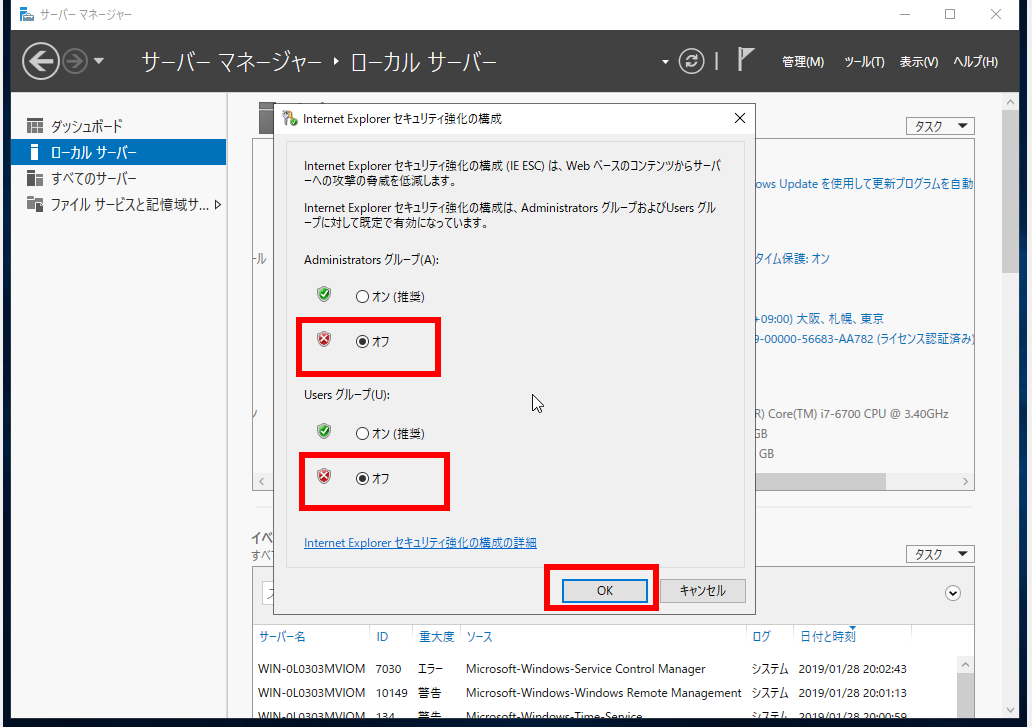This screenshot has height=727, width=1032.
Task: Minimize the Server Manager window
Action: 905,14
